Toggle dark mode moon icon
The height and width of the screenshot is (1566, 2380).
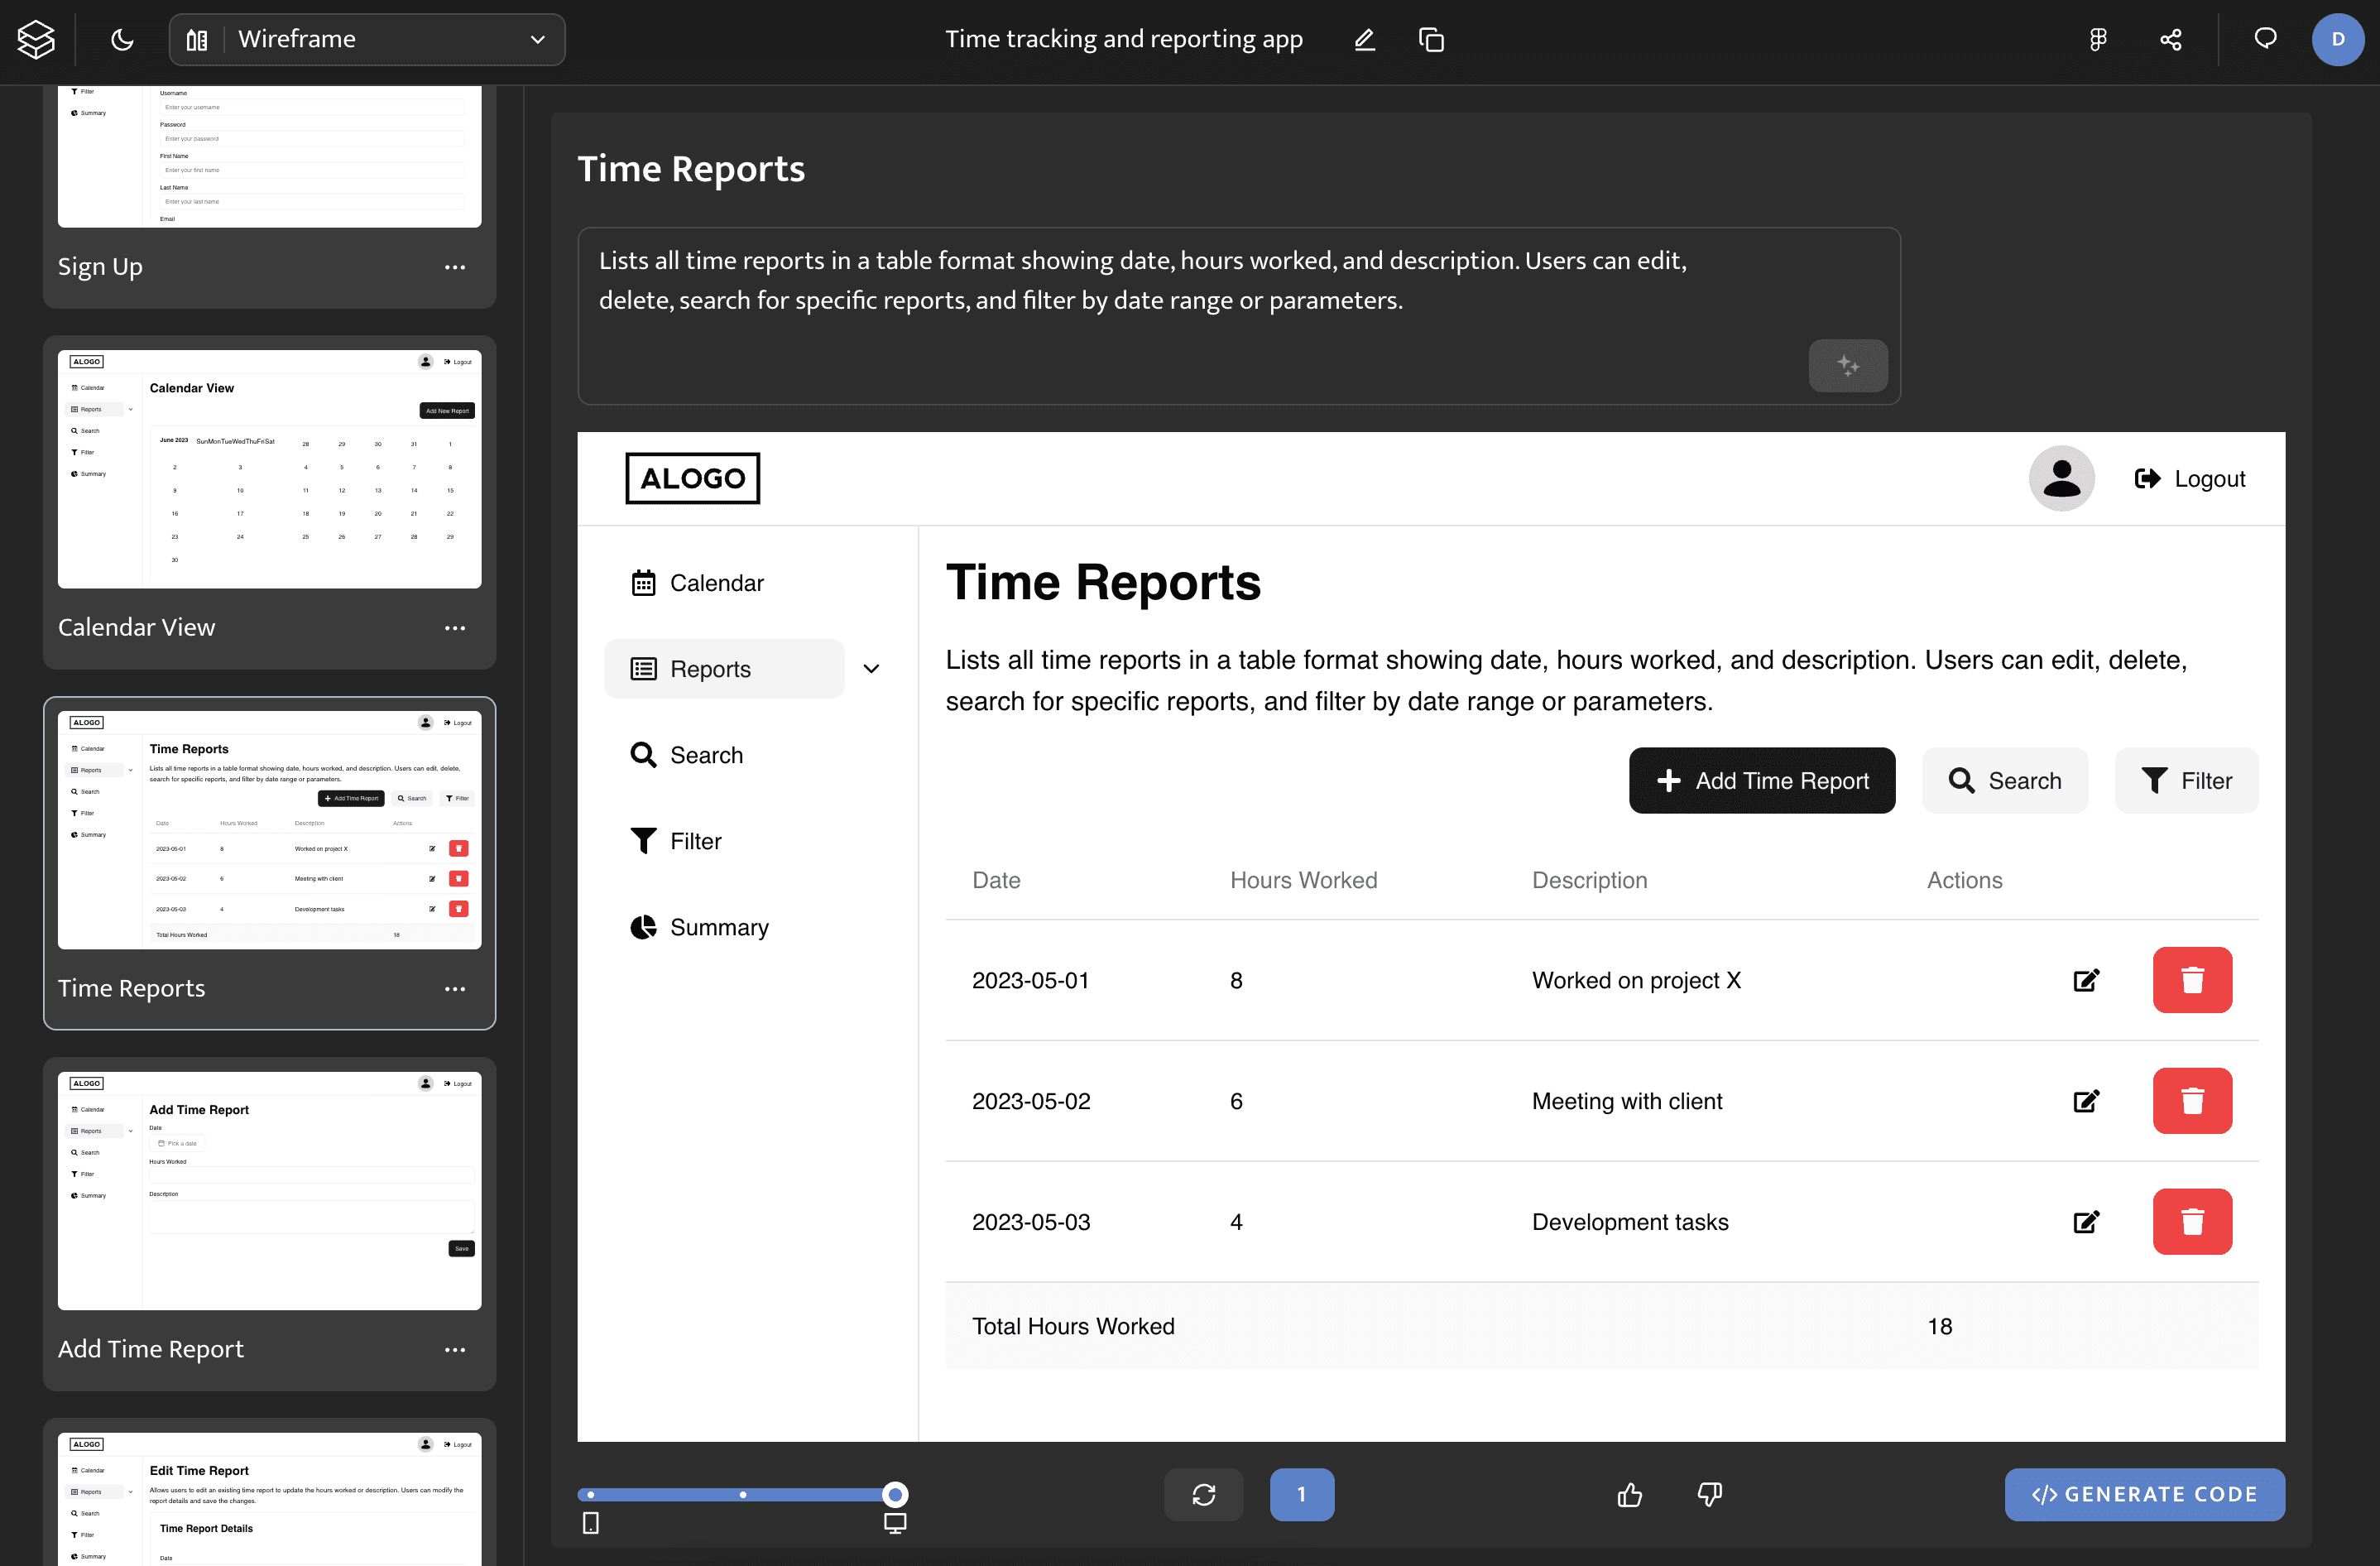122,39
